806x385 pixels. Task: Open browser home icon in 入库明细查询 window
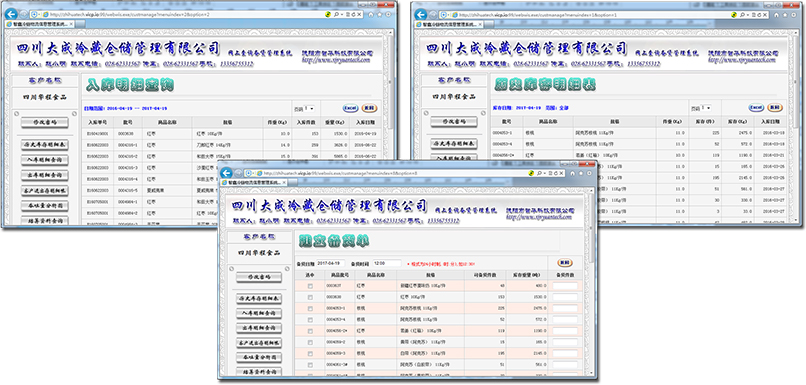[371, 14]
